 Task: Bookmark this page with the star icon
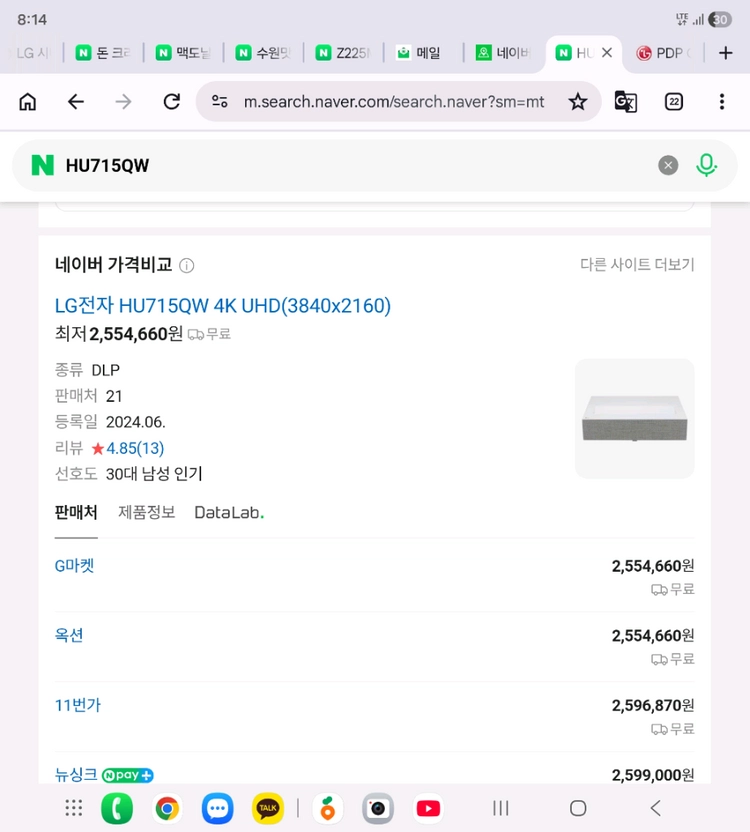(577, 101)
